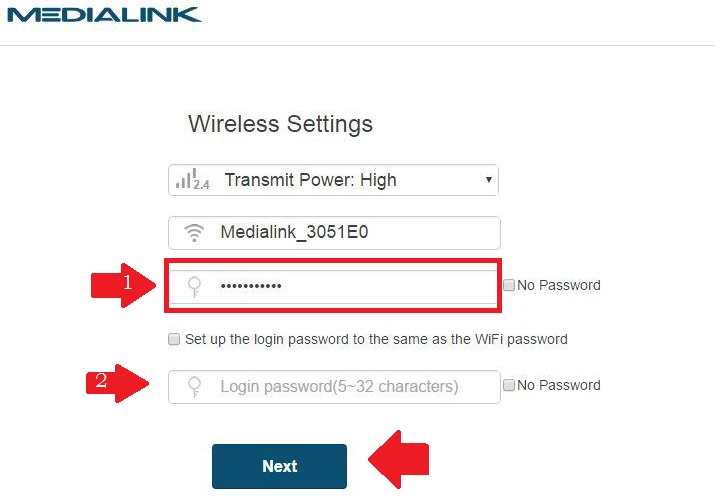Click the key icon in WiFi password field
The width and height of the screenshot is (715, 498).
pos(195,286)
